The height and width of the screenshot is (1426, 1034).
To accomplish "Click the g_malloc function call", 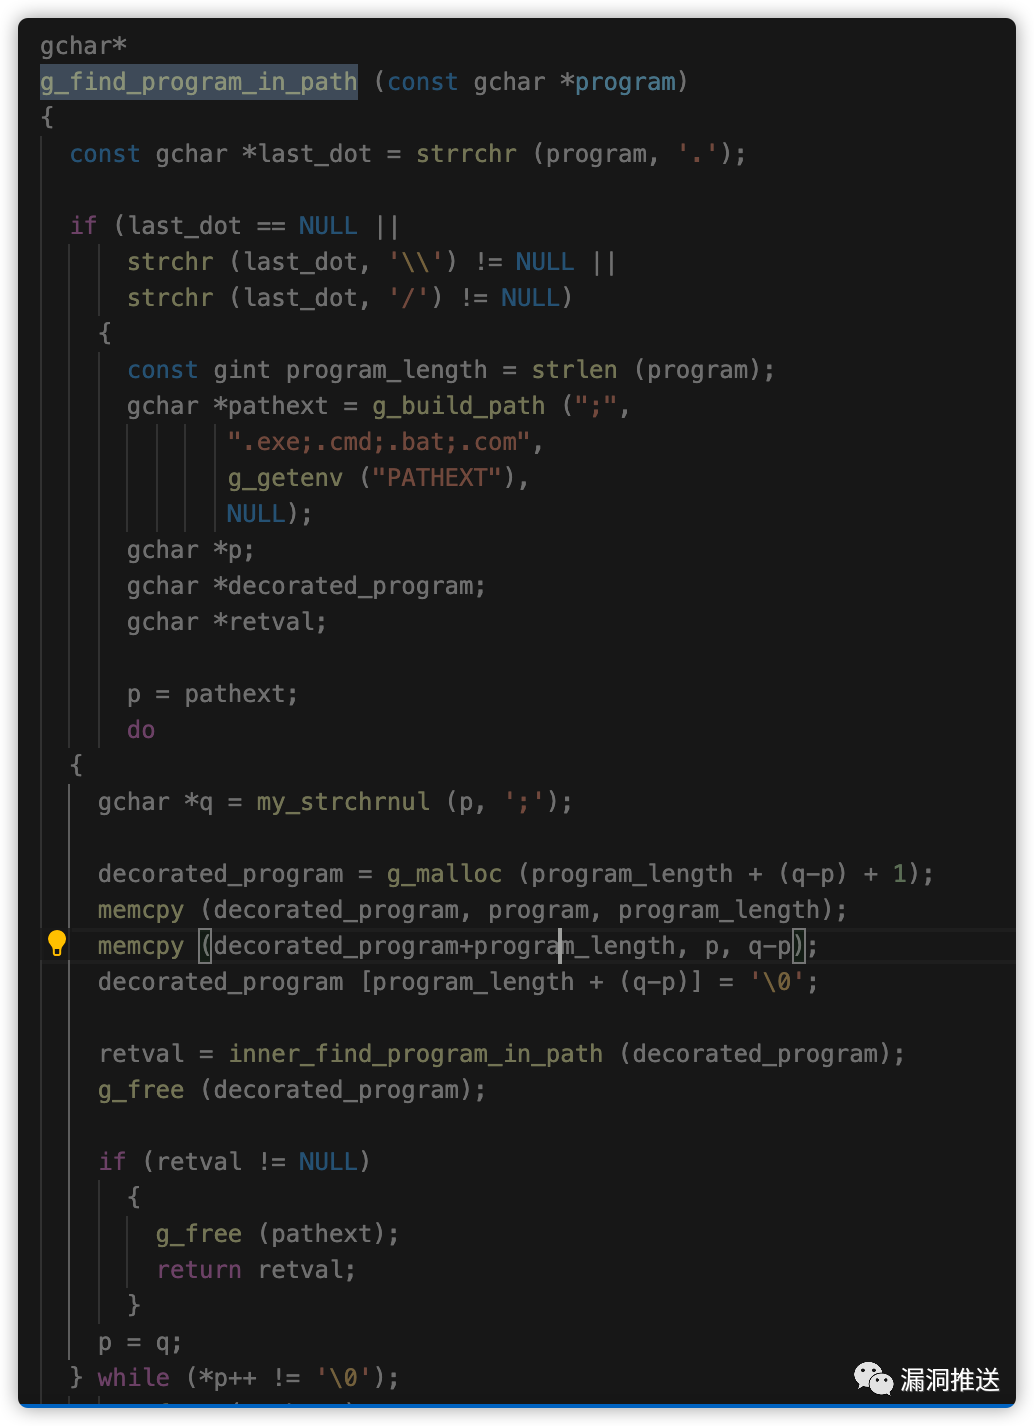I will (444, 874).
